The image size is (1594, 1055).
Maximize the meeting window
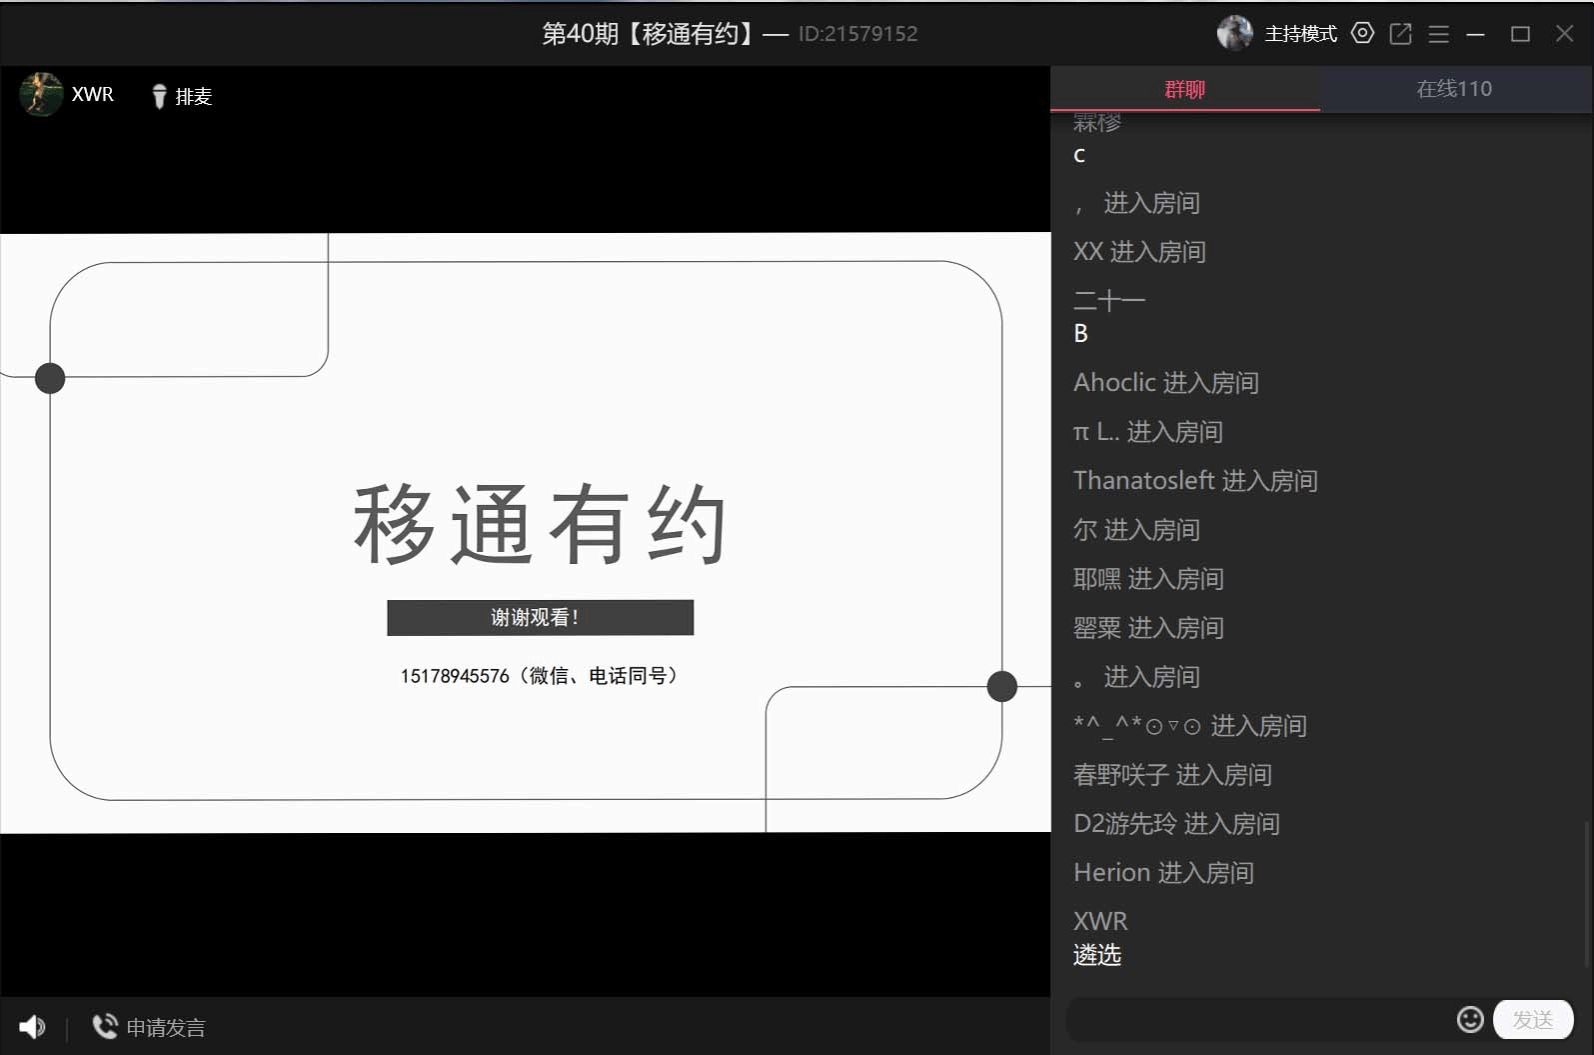point(1520,34)
